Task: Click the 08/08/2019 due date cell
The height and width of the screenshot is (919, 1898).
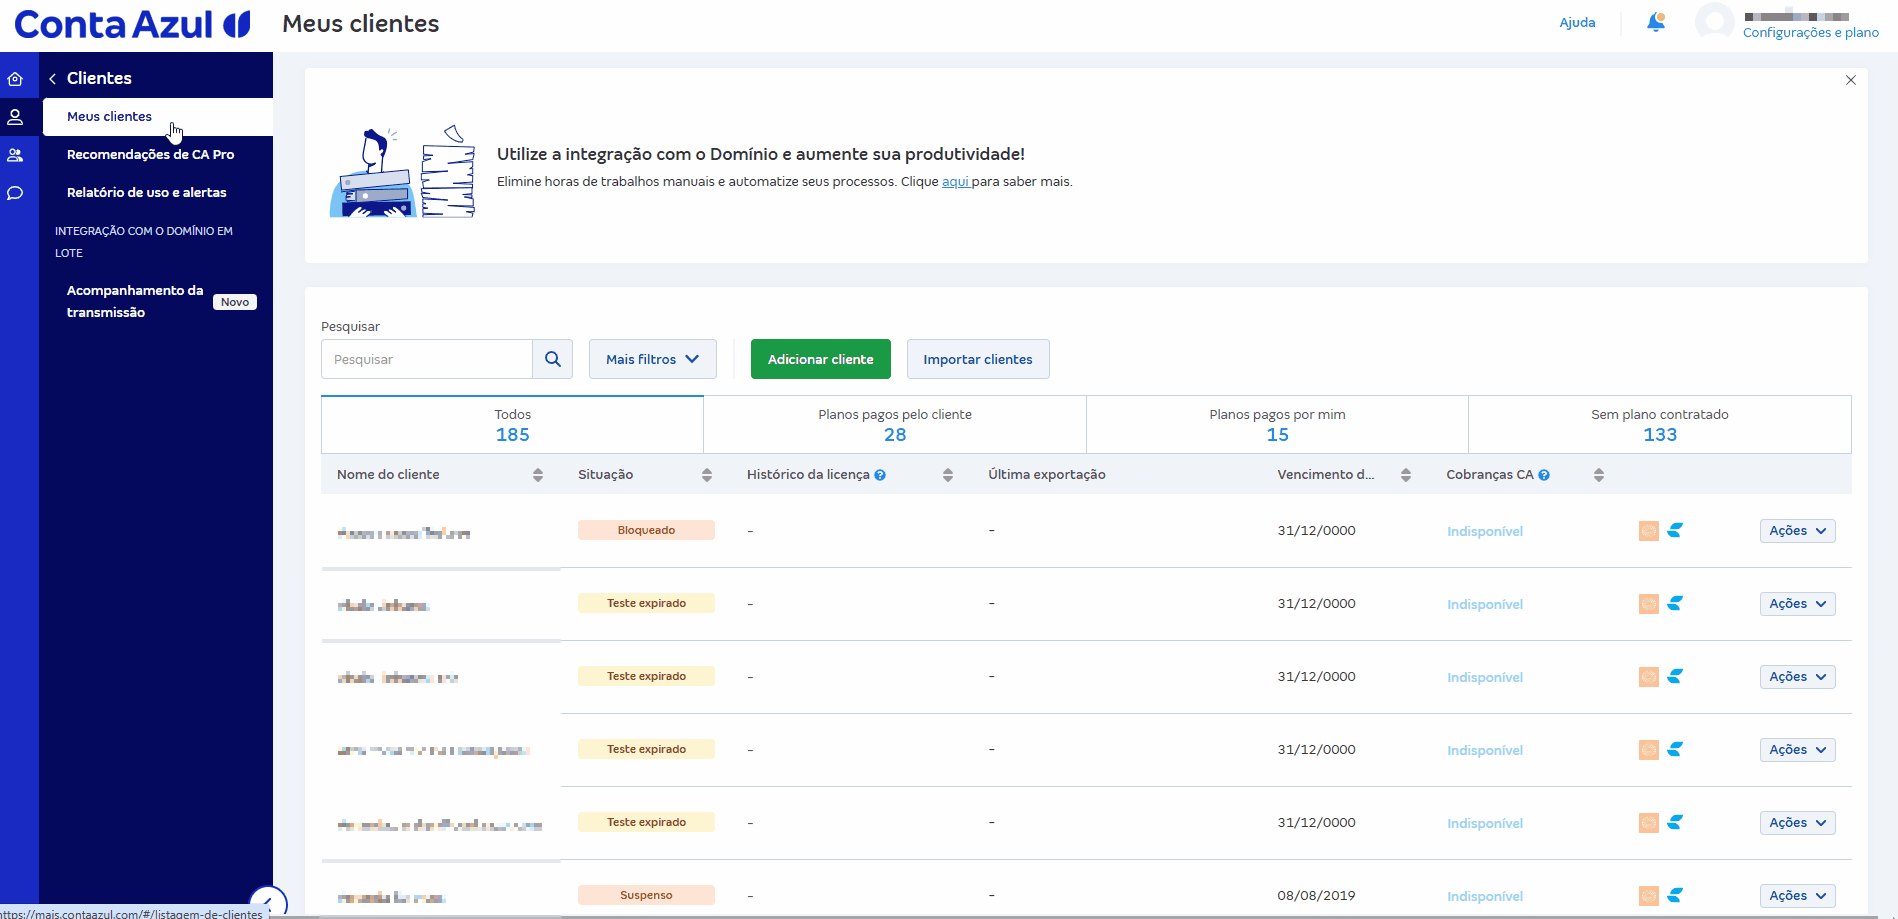Action: [1316, 896]
